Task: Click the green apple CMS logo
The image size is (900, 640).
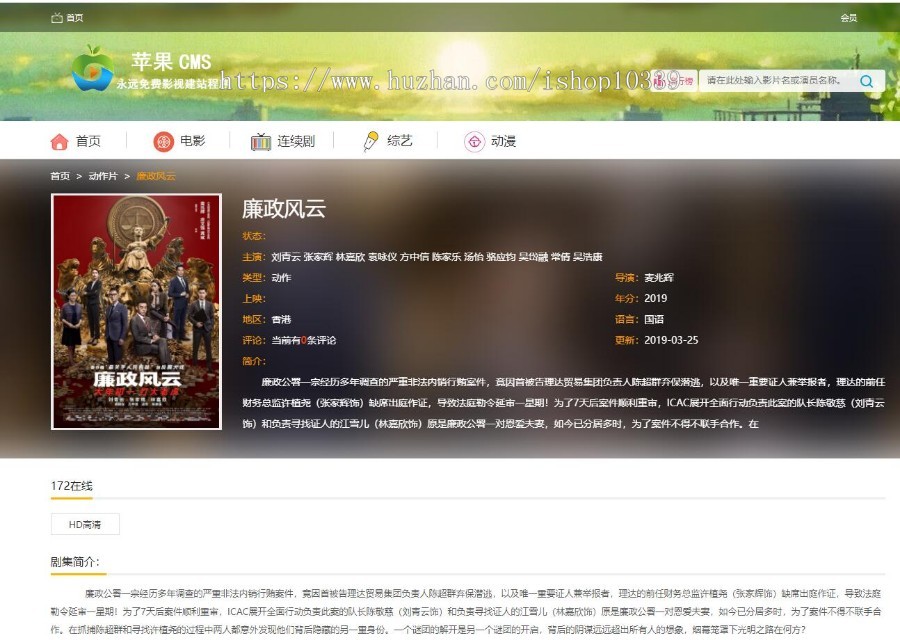Action: (95, 72)
